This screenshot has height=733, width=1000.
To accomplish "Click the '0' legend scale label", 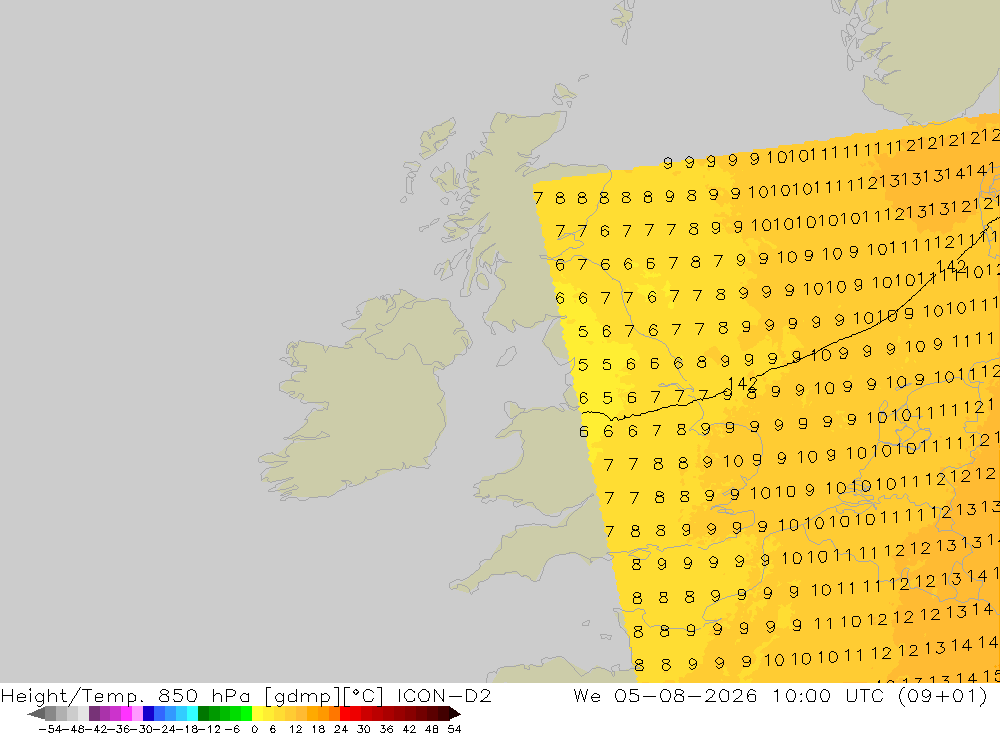I will (x=254, y=729).
